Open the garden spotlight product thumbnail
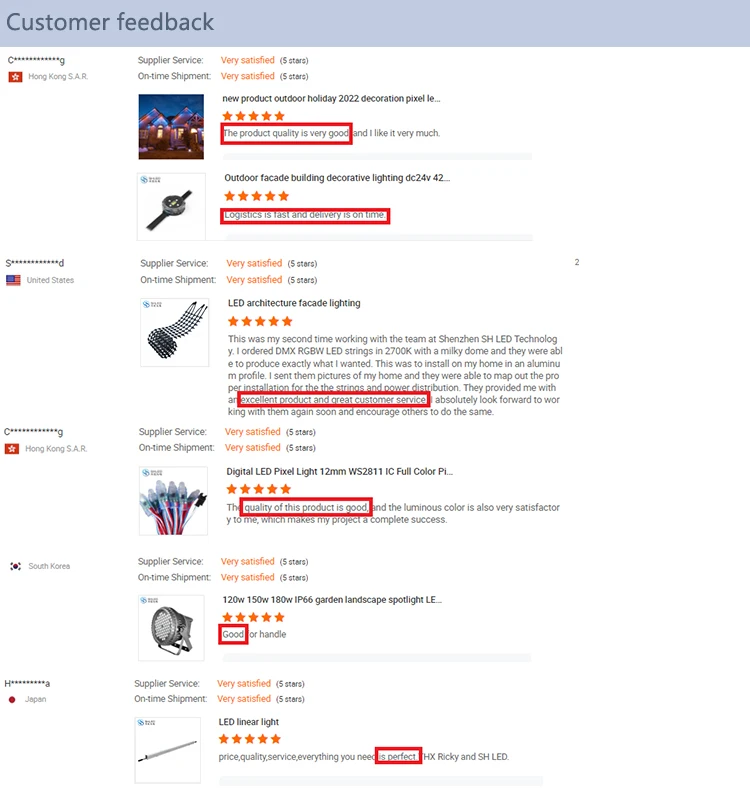 (x=171, y=628)
